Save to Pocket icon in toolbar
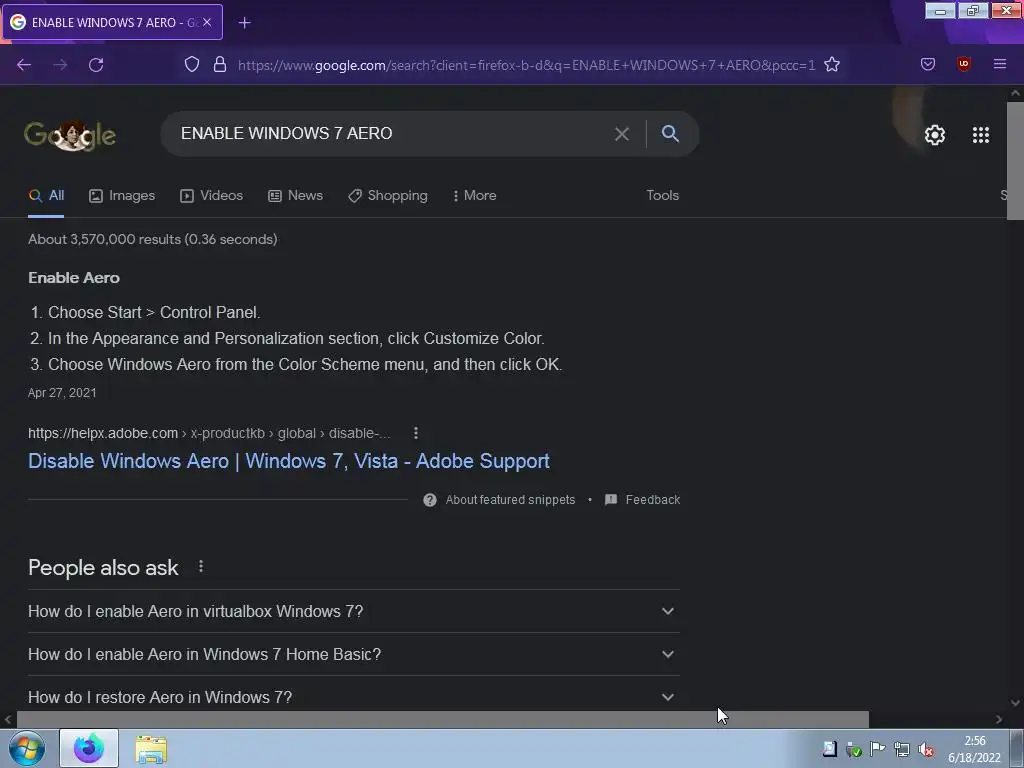The width and height of the screenshot is (1024, 768). (928, 64)
